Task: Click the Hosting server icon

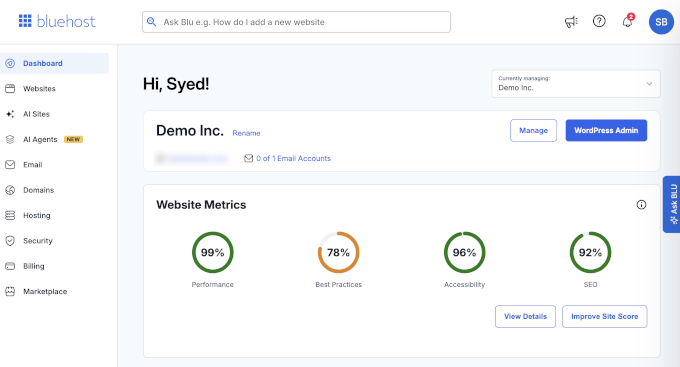Action: [x=10, y=215]
